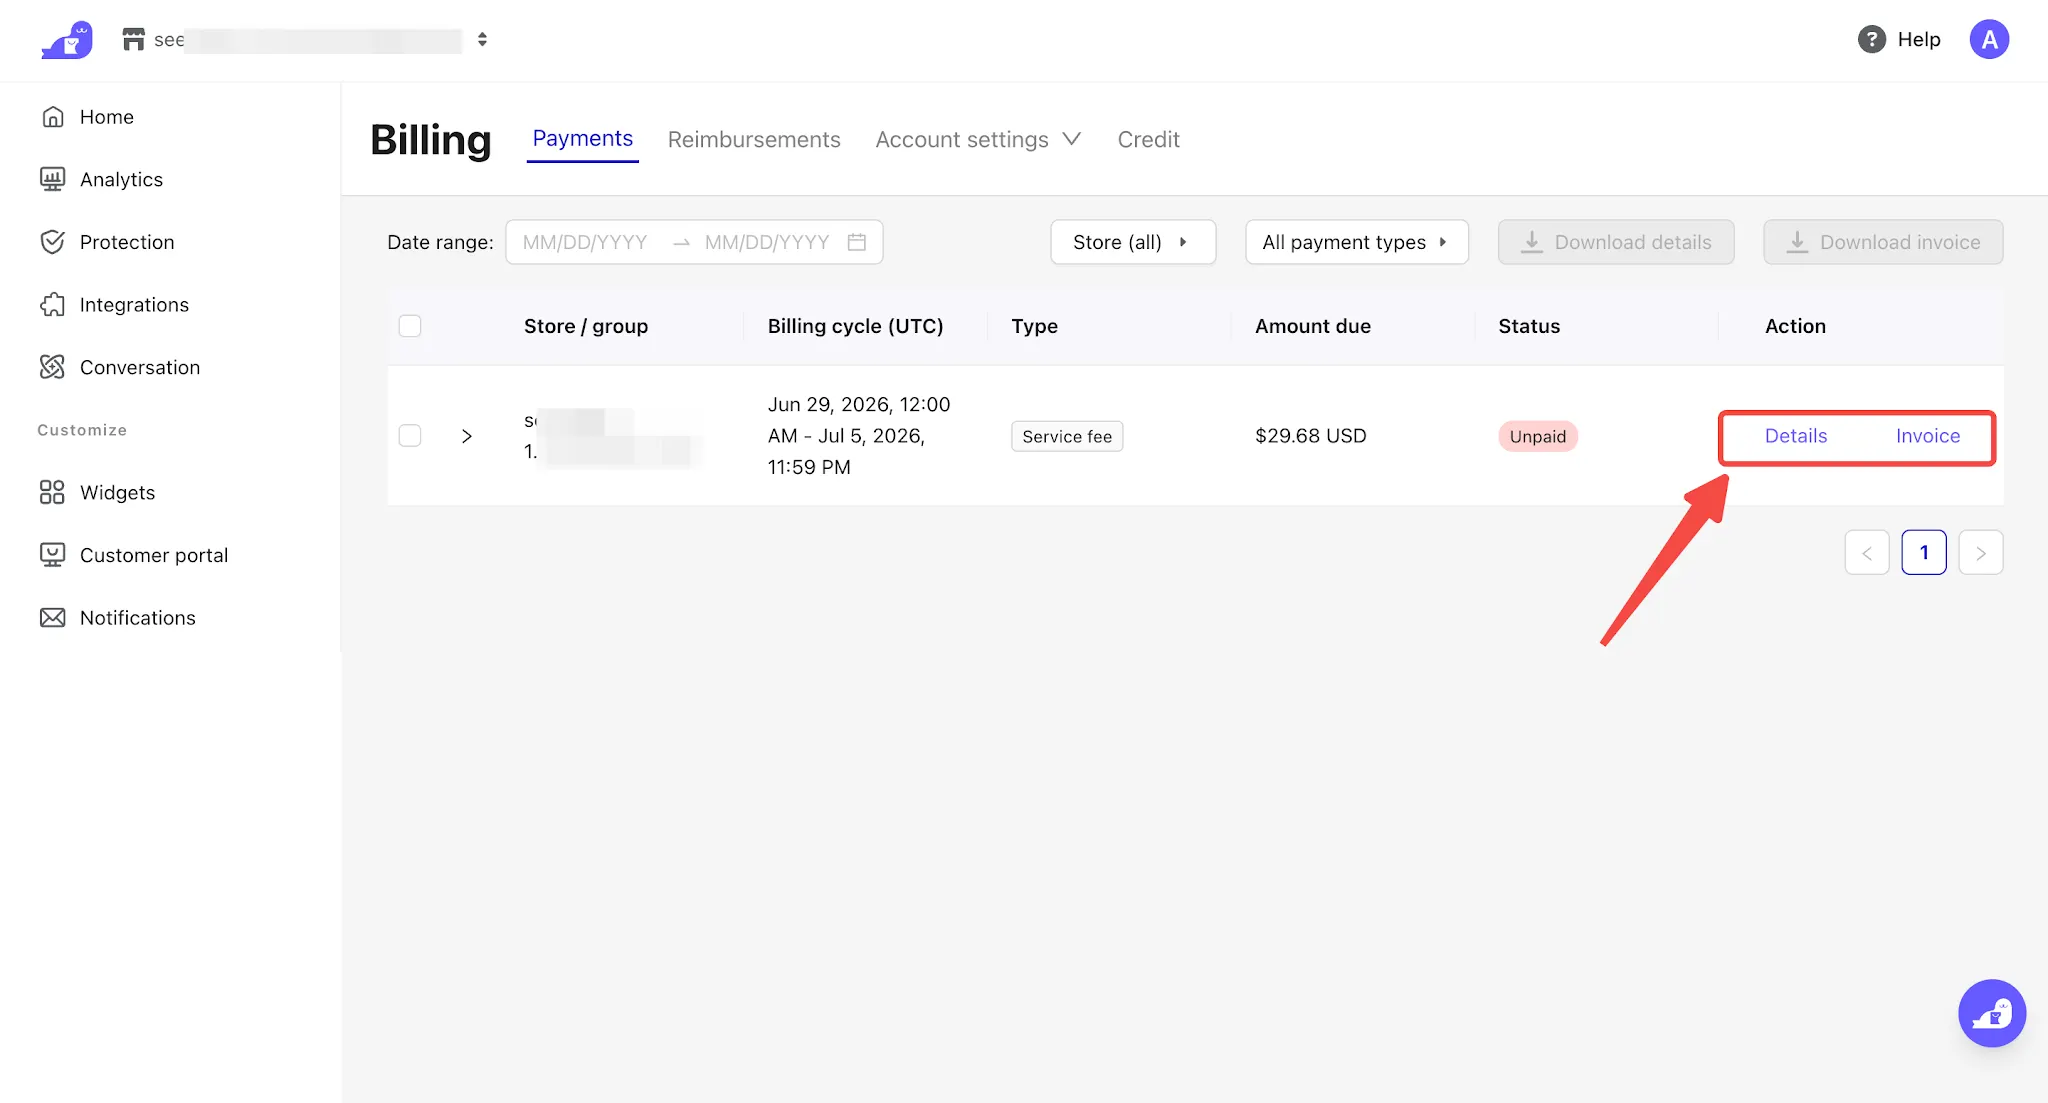Open Conversation in the sidebar

pyautogui.click(x=140, y=367)
